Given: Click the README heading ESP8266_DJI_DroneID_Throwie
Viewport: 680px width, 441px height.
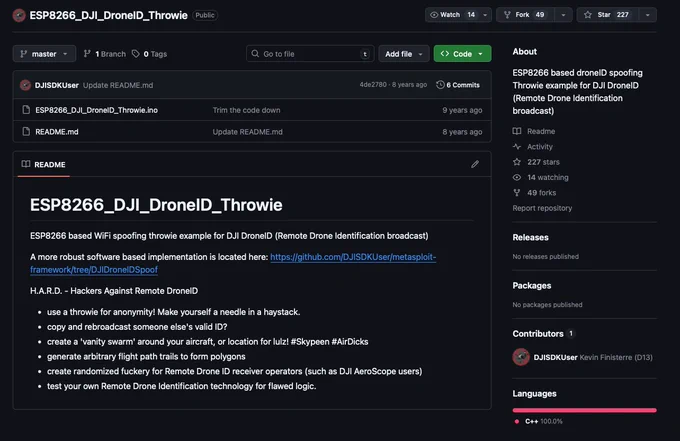Looking at the screenshot, I should [156, 205].
